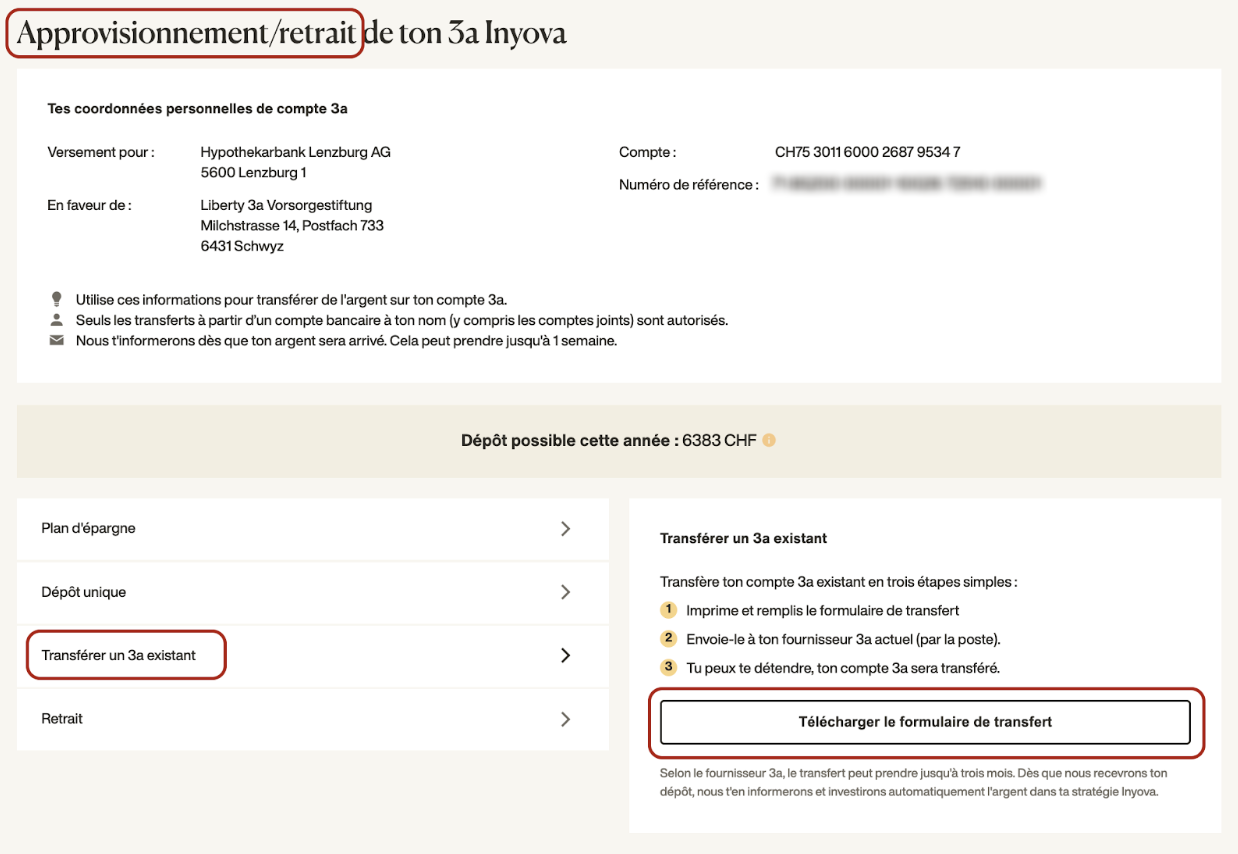The height and width of the screenshot is (854, 1238).
Task: Click the IBAN account number CH75 3011
Action: coord(867,153)
